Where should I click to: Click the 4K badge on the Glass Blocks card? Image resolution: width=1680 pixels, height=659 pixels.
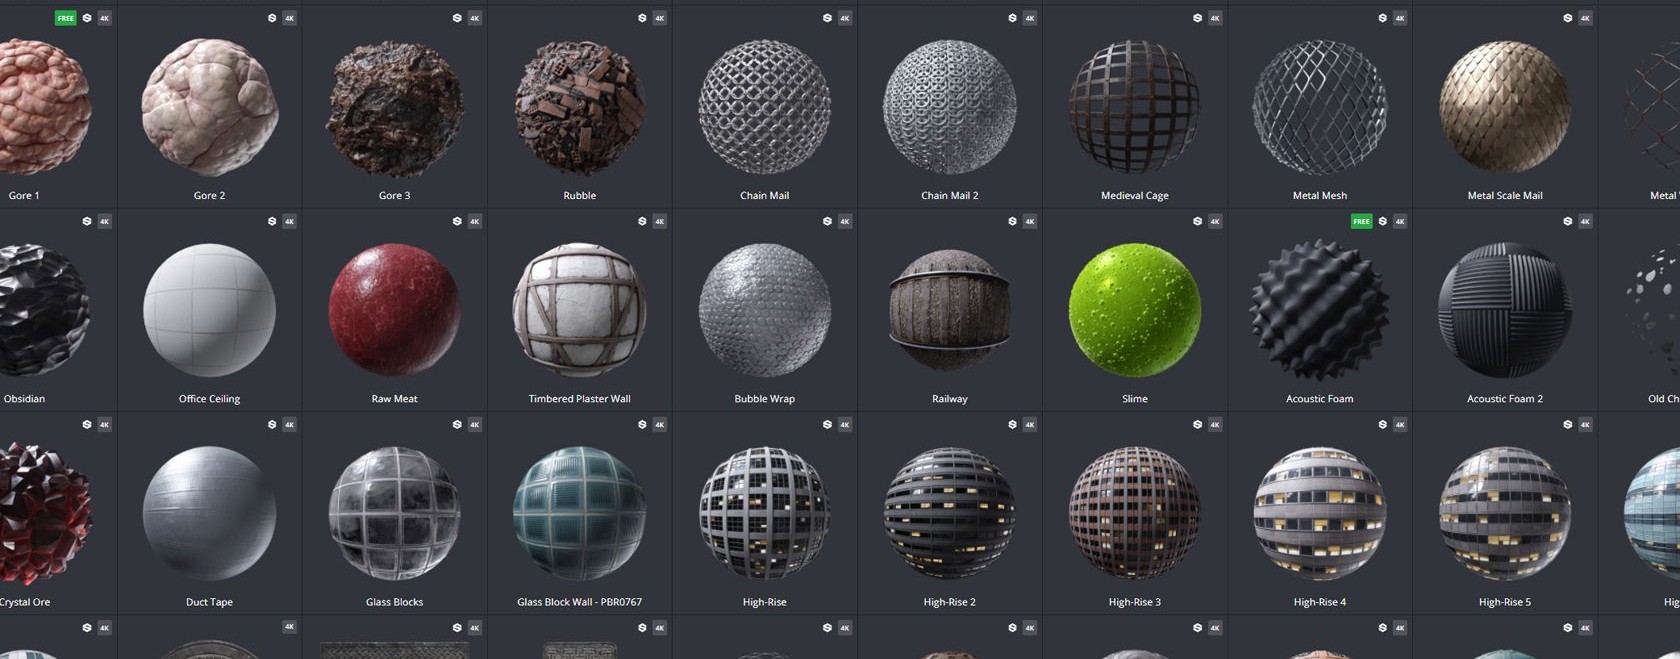pos(474,424)
